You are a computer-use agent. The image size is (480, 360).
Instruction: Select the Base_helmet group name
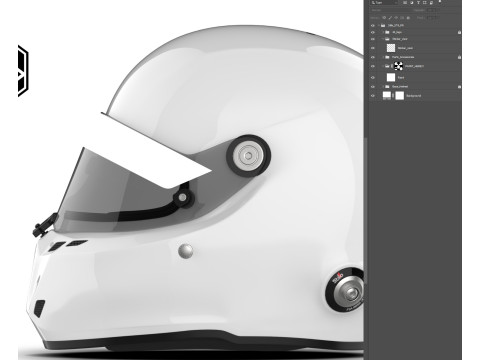click(x=400, y=87)
